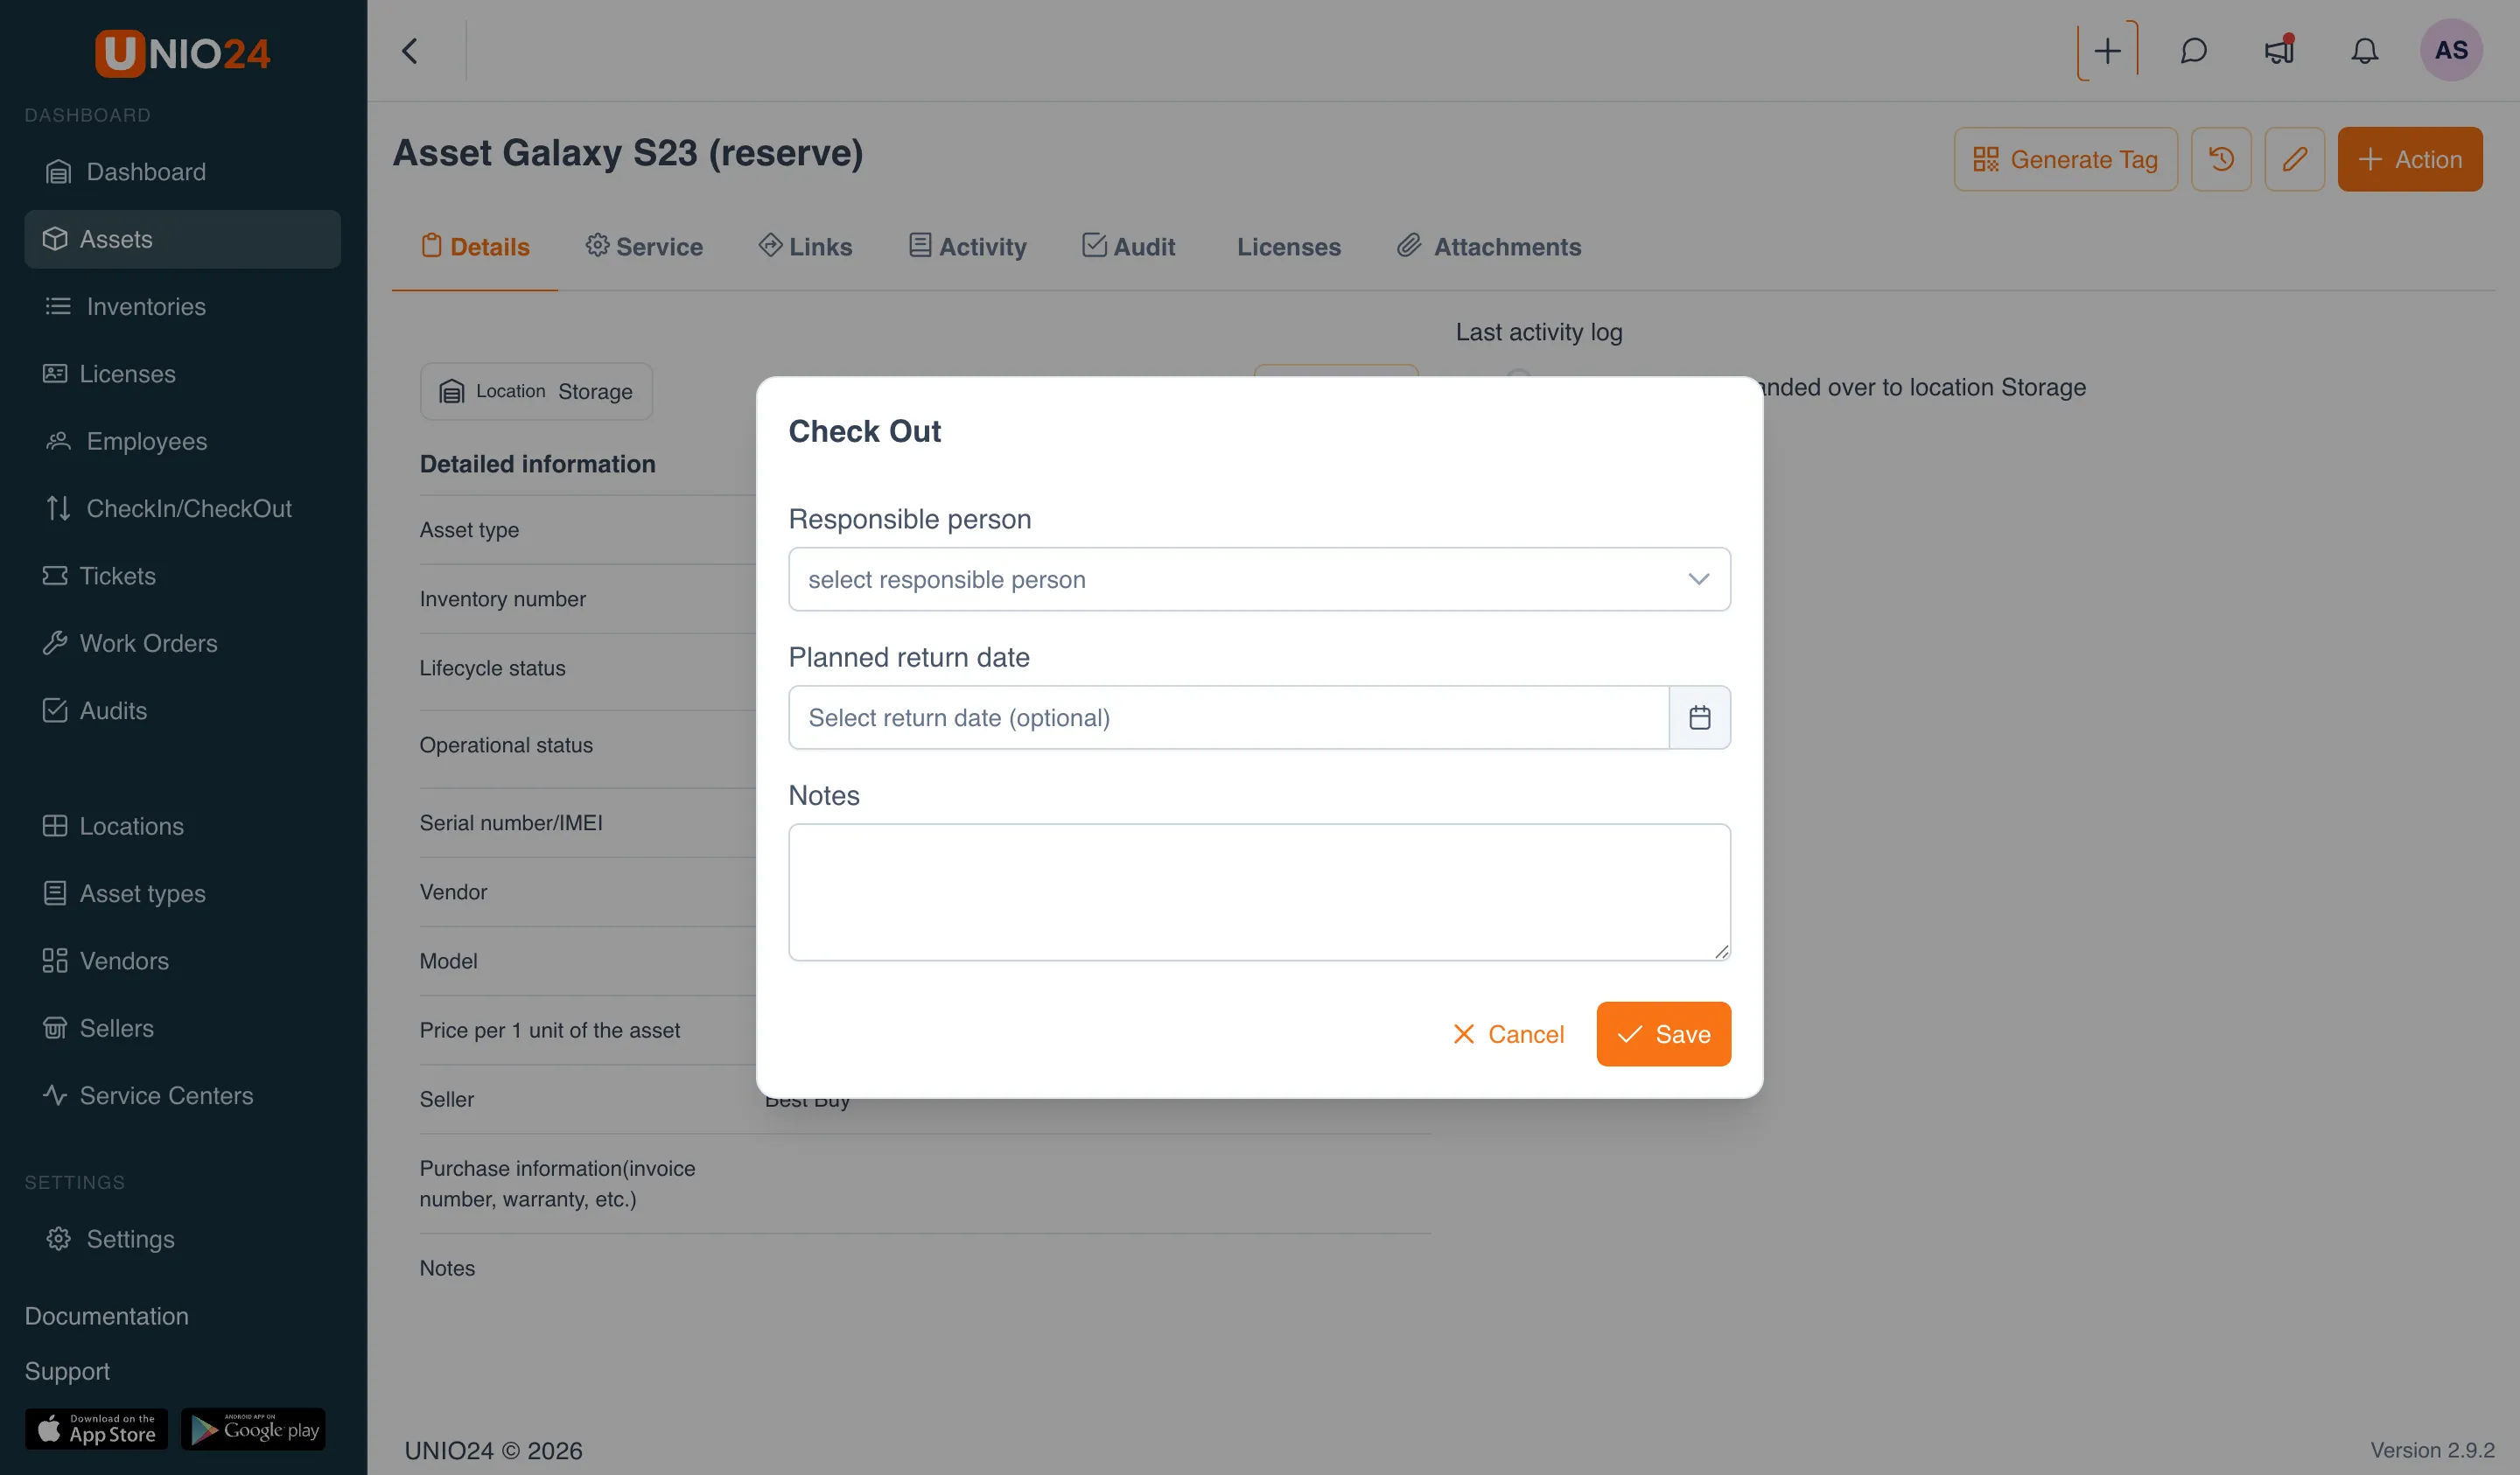Switch to the Licenses tab

coord(1288,247)
